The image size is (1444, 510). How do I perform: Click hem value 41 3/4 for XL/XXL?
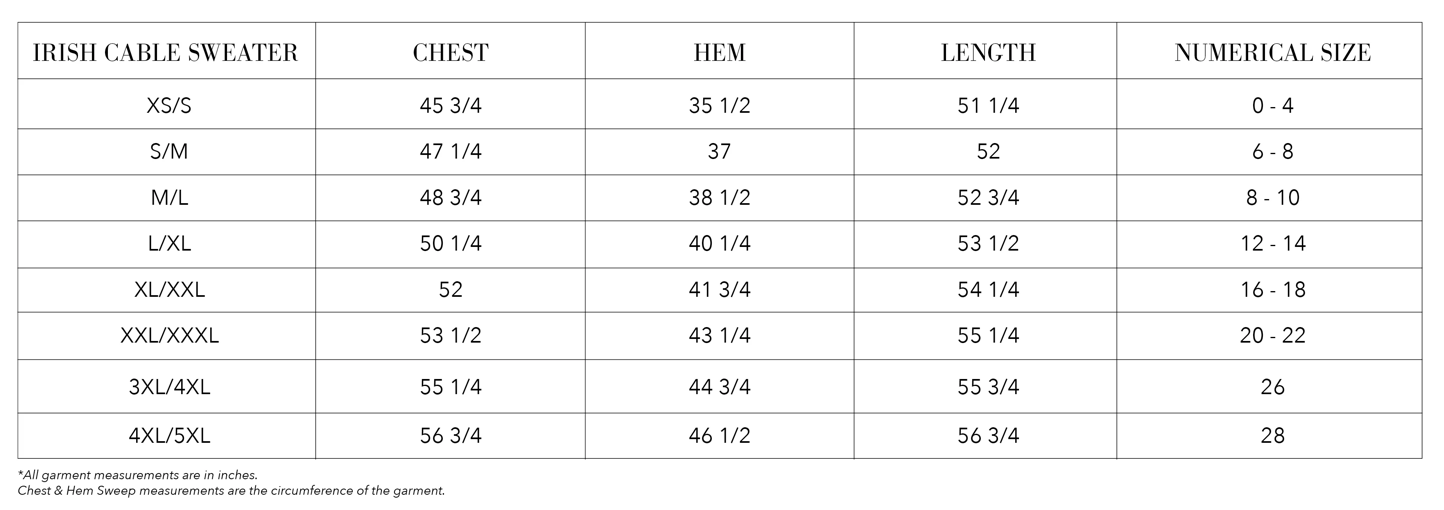[719, 290]
